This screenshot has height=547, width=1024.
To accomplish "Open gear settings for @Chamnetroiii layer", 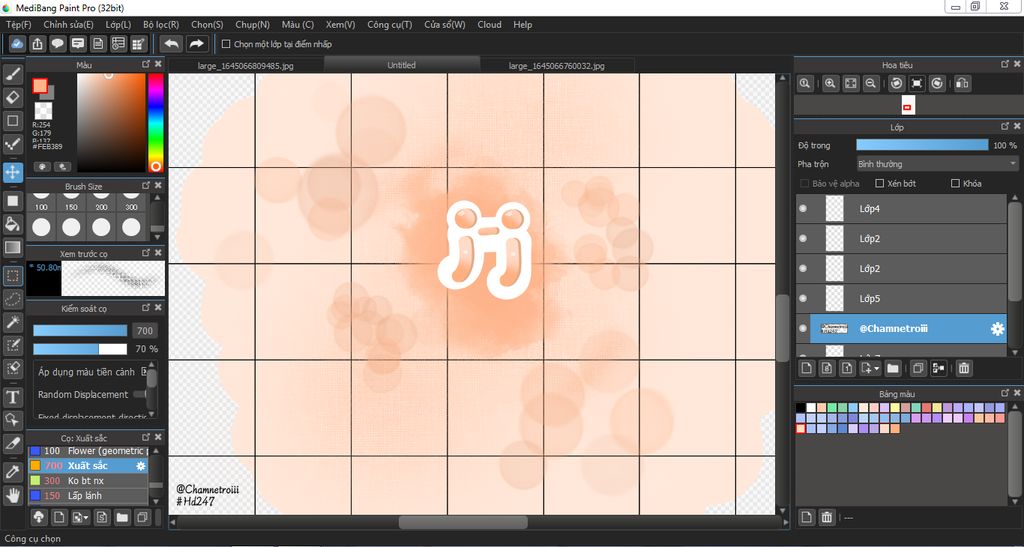I will (x=997, y=329).
